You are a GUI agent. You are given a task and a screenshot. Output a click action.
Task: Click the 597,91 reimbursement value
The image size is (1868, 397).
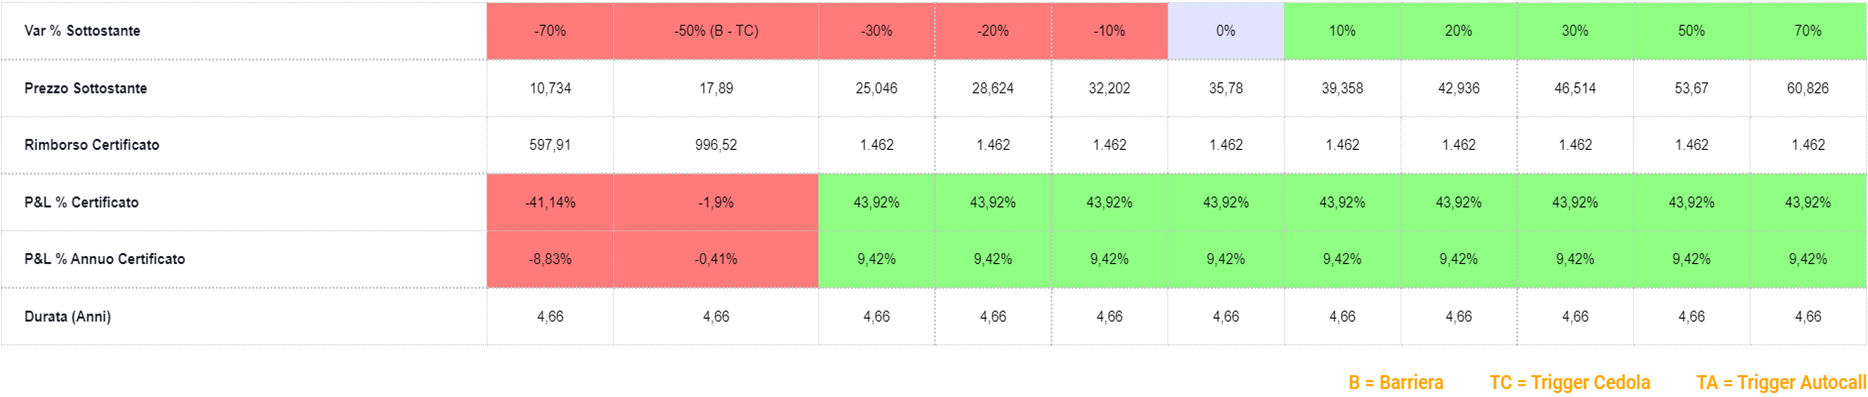click(x=550, y=145)
